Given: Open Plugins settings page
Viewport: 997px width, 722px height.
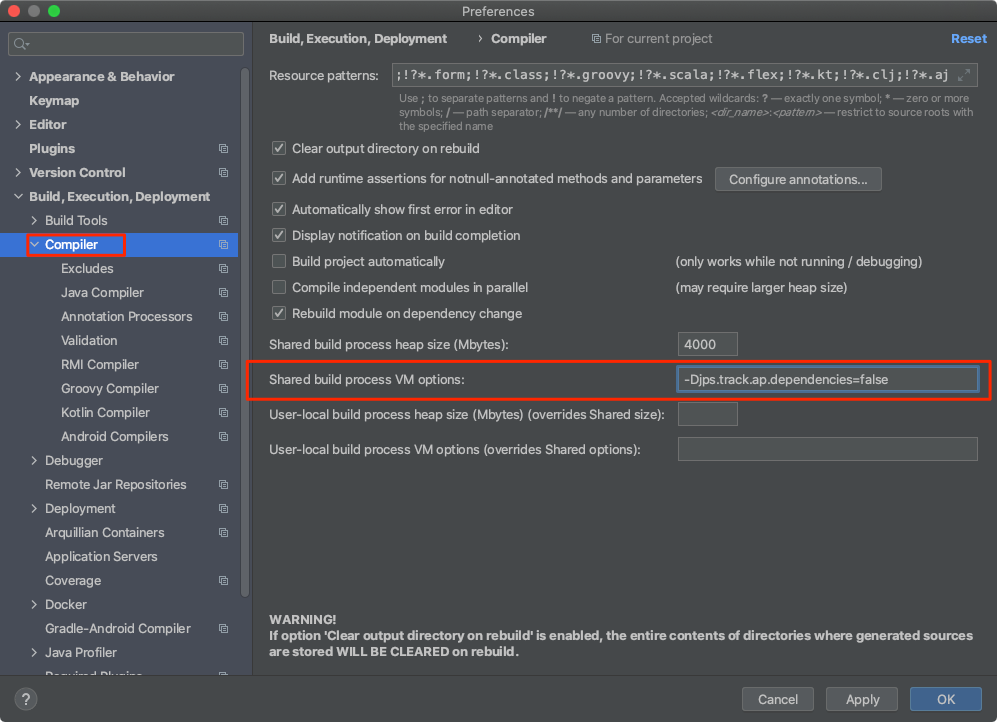Looking at the screenshot, I should 52,149.
